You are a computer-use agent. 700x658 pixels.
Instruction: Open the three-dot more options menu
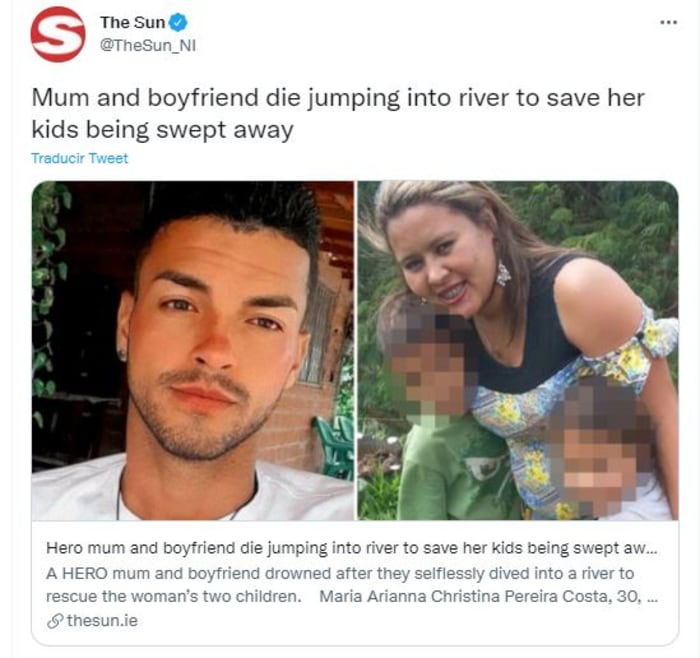(668, 22)
